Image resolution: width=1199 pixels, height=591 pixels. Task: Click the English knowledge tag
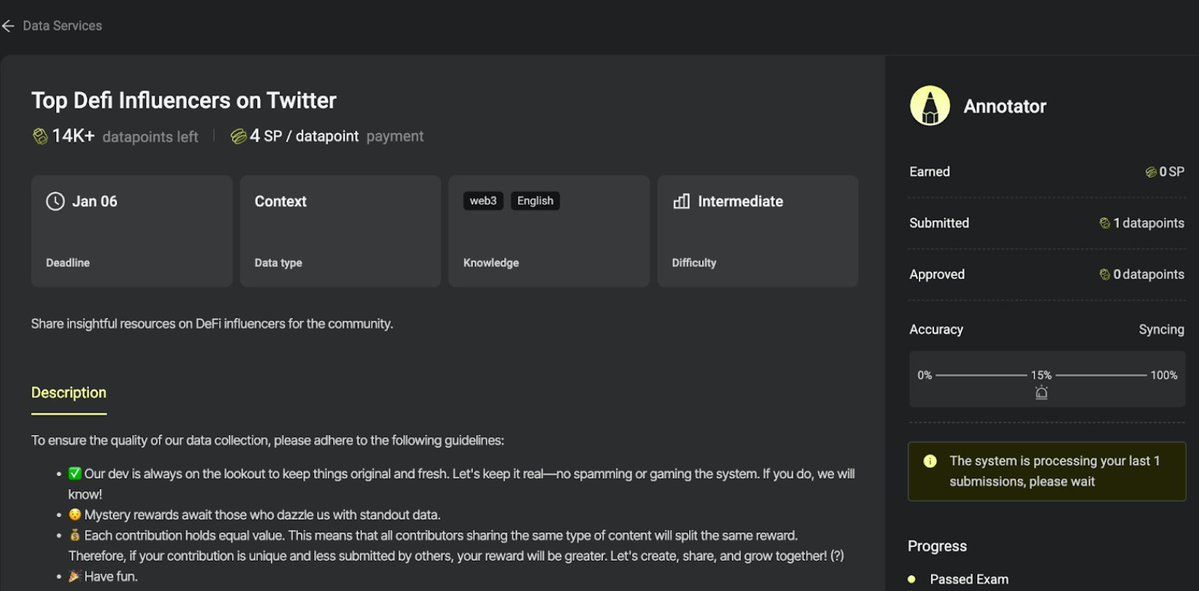pyautogui.click(x=535, y=201)
